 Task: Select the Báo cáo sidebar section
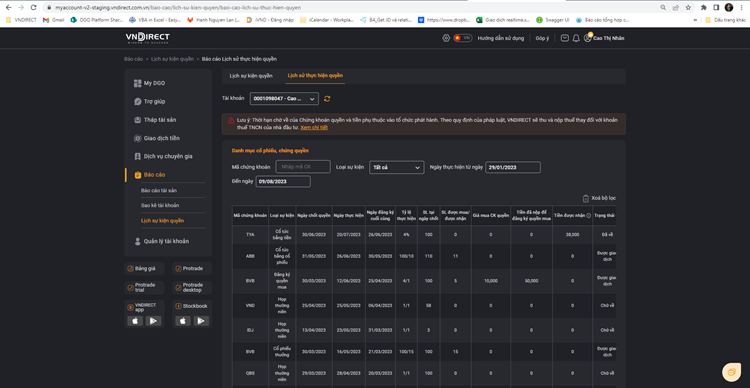150,175
